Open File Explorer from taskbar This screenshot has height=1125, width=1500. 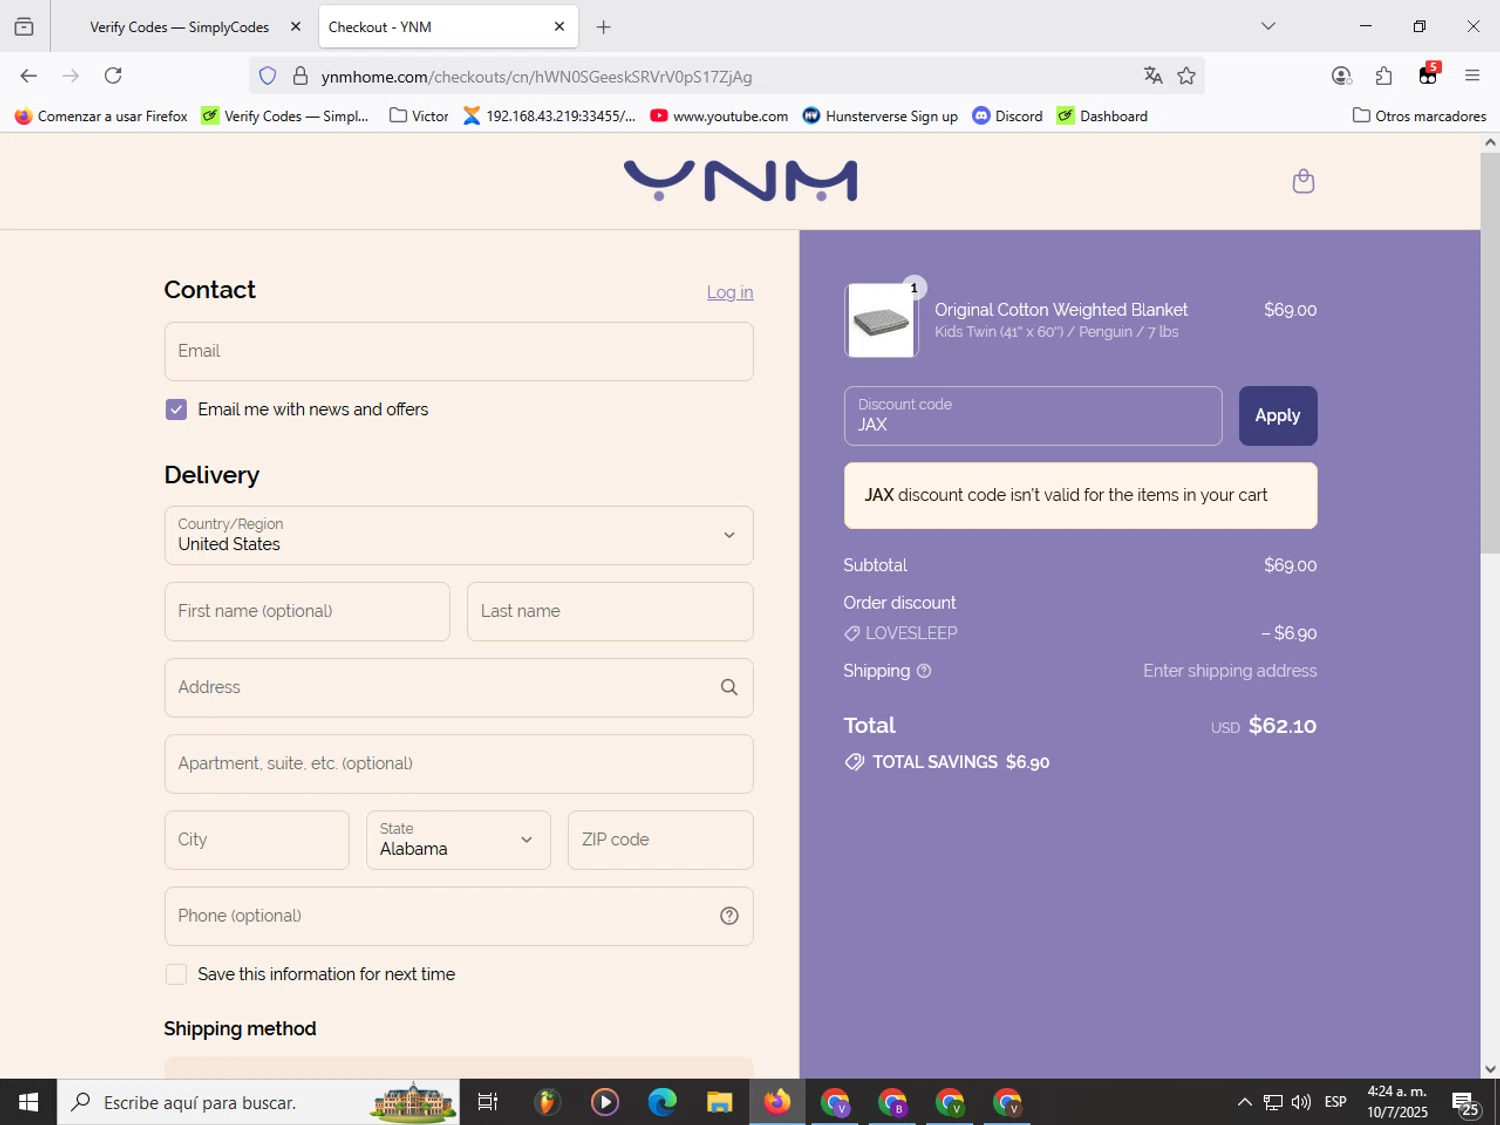[719, 1102]
